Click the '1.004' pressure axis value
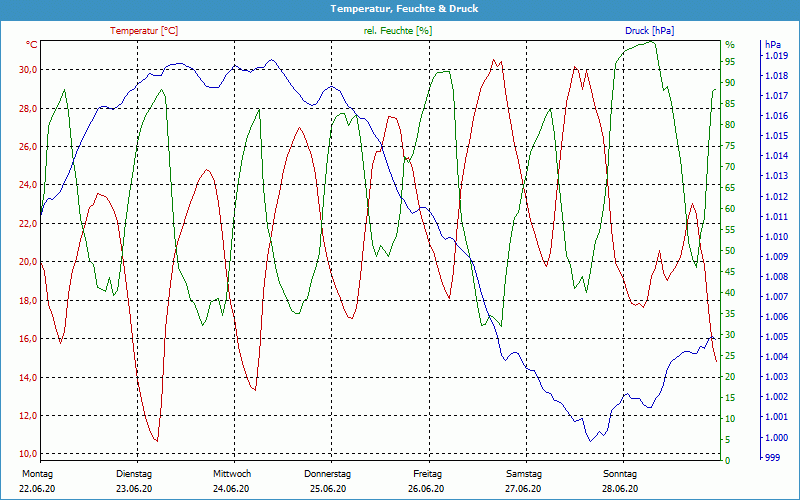The image size is (800, 500). 777,357
